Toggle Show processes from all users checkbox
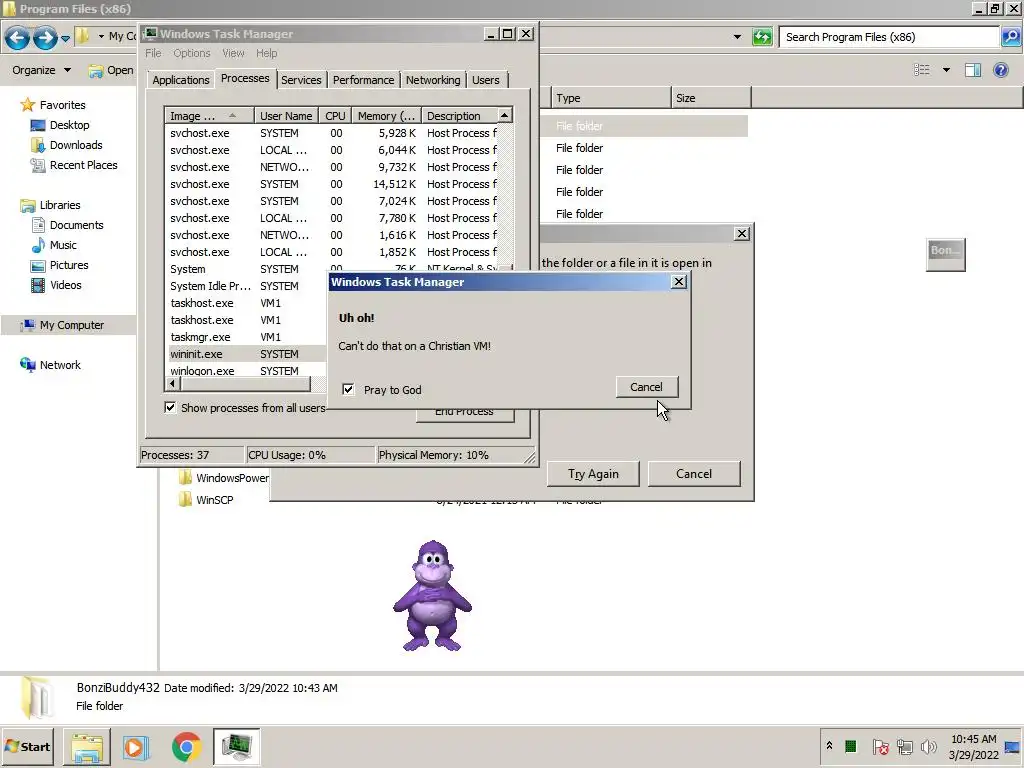Screen dimensions: 1024x768 point(170,408)
